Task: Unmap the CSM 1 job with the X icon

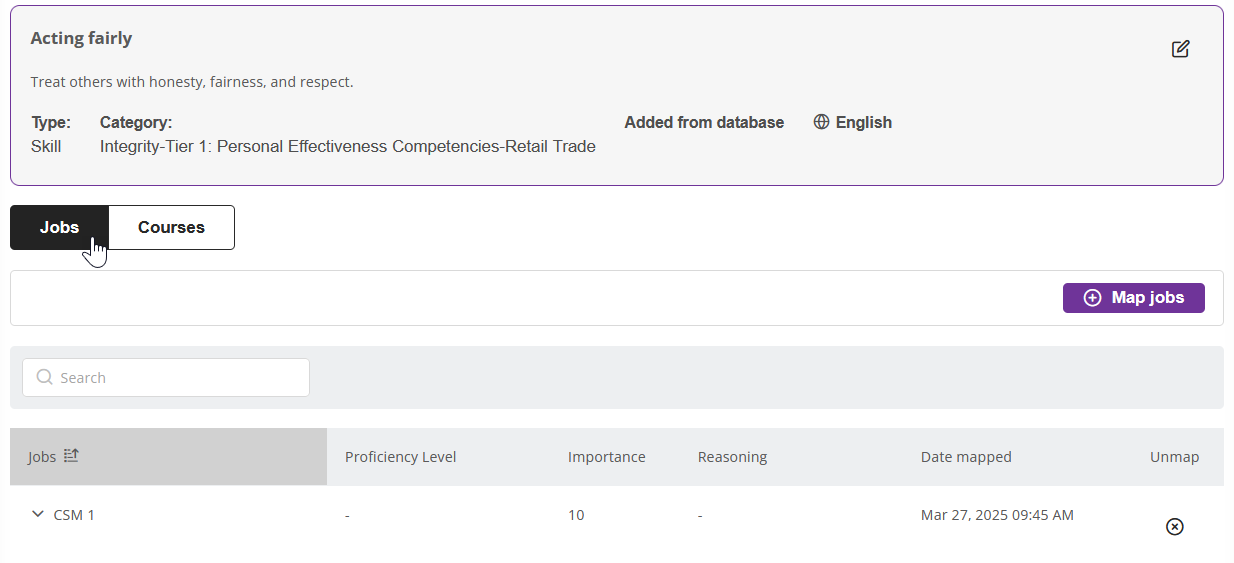Action: (1174, 526)
